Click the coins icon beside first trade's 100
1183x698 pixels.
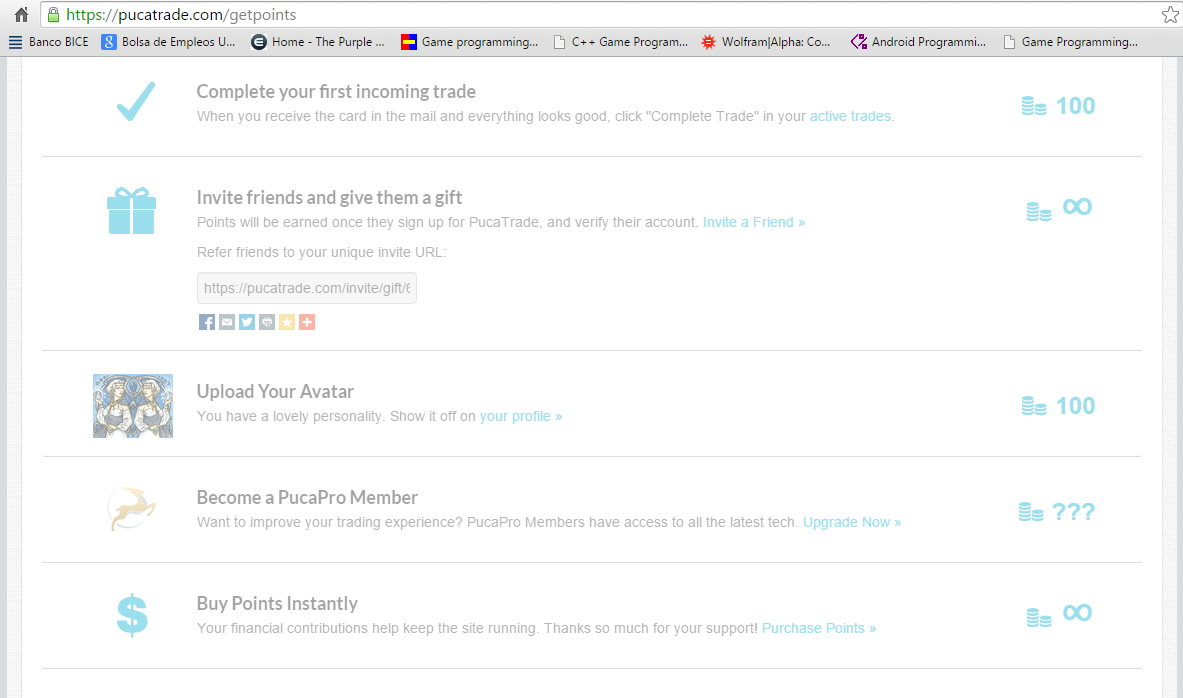coord(1034,106)
